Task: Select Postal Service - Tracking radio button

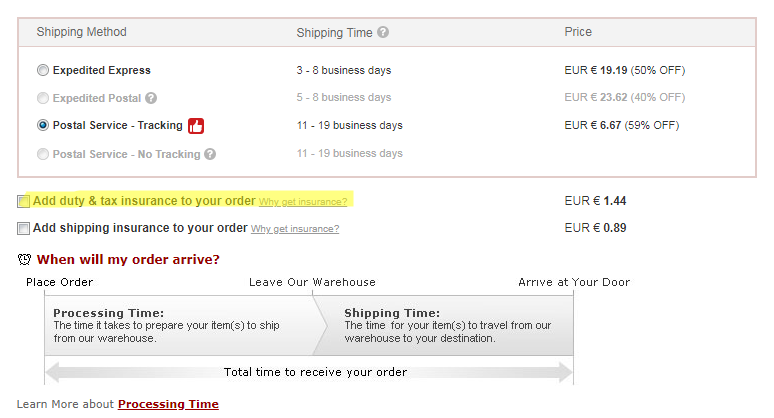Action: point(42,126)
